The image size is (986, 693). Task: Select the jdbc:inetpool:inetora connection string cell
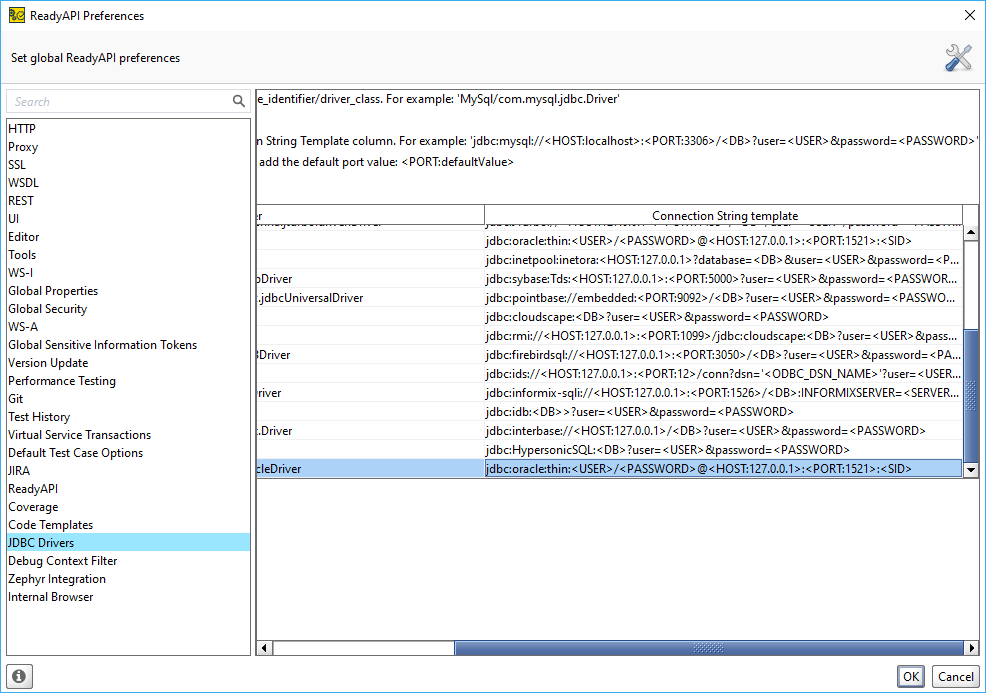(x=724, y=260)
